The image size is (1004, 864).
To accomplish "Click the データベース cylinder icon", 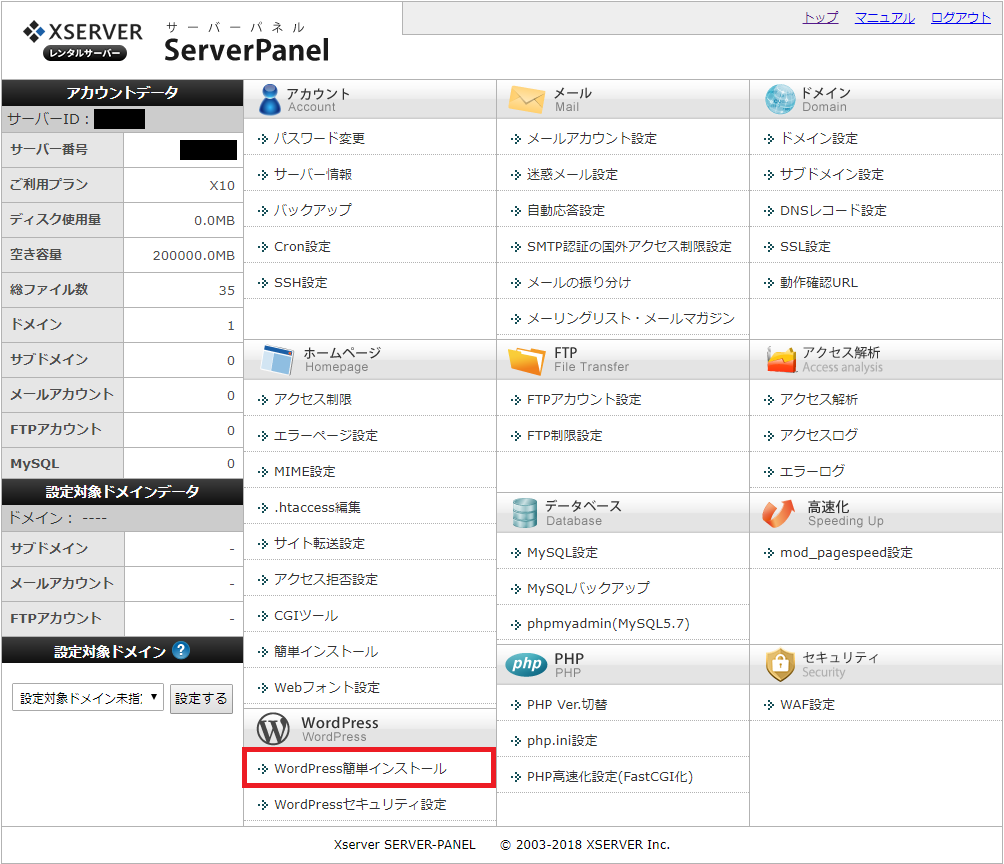I will click(x=525, y=513).
